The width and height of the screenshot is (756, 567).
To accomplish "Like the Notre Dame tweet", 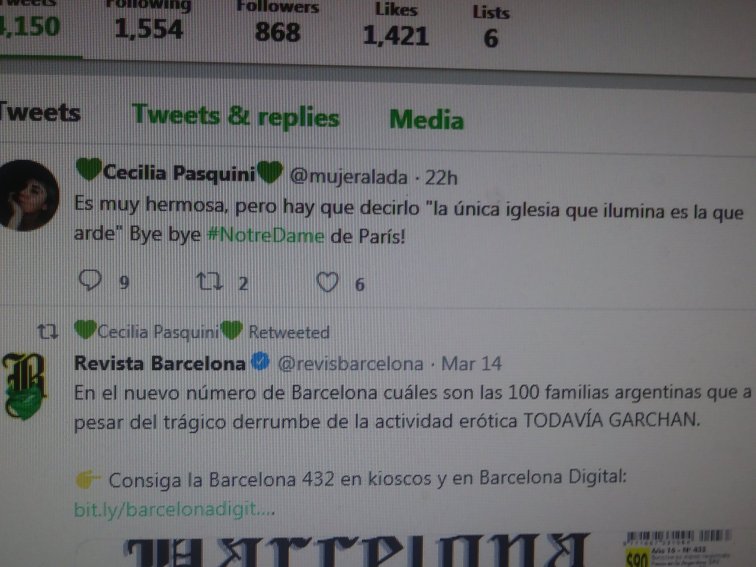I will click(327, 282).
